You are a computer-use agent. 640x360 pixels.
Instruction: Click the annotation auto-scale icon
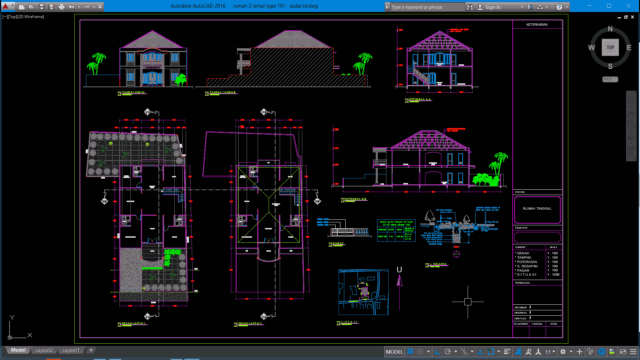[528, 352]
